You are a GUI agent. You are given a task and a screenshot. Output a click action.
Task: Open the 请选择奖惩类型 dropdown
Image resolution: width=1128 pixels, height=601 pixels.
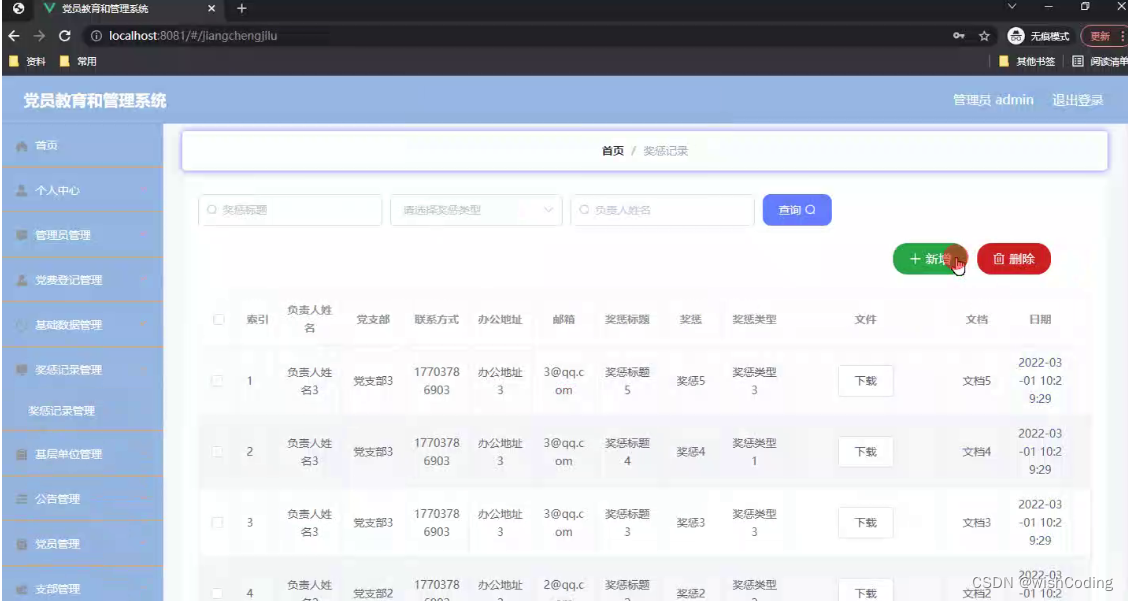(476, 210)
